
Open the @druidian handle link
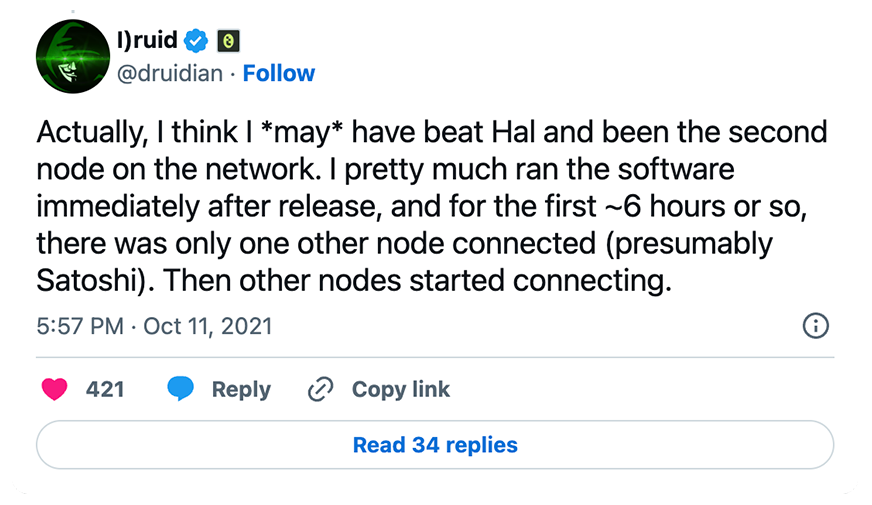[x=173, y=73]
